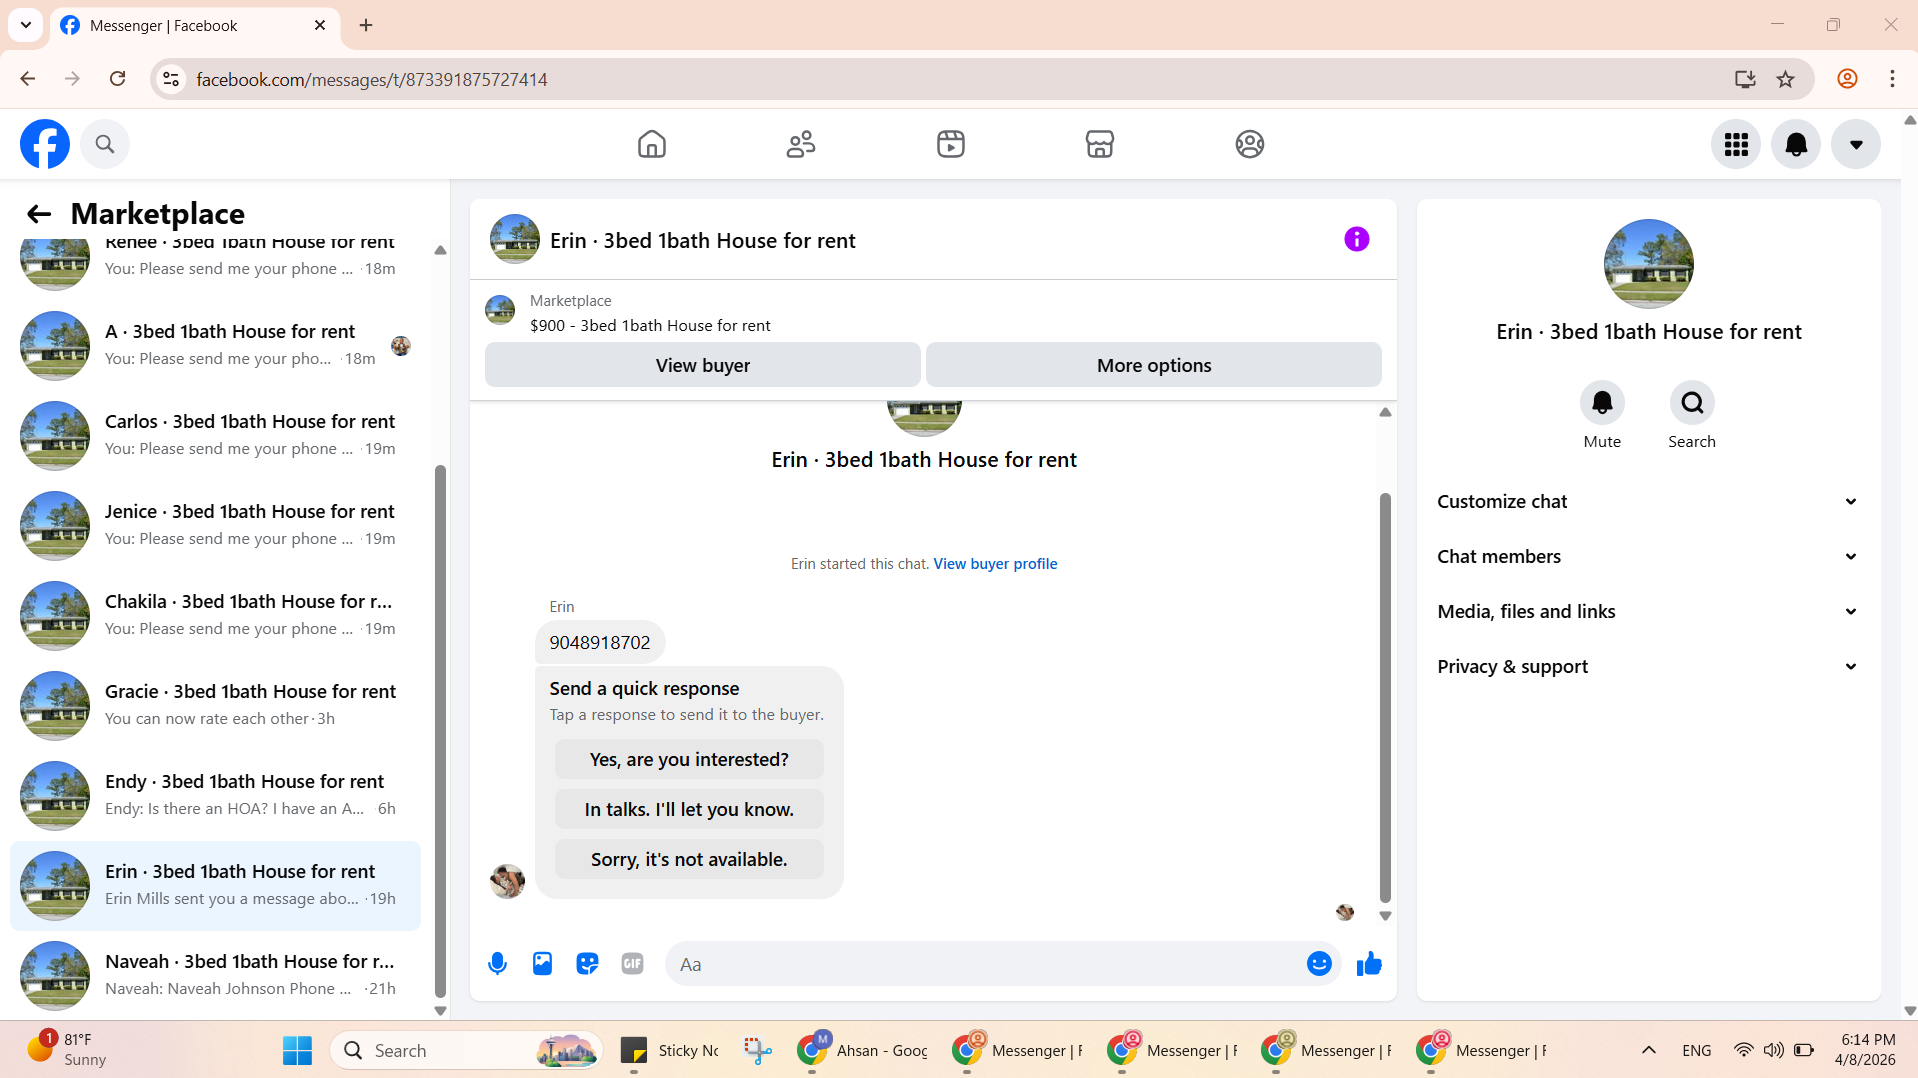The image size is (1918, 1078).
Task: Open the Marketplace storefront icon
Action: [x=1100, y=144]
